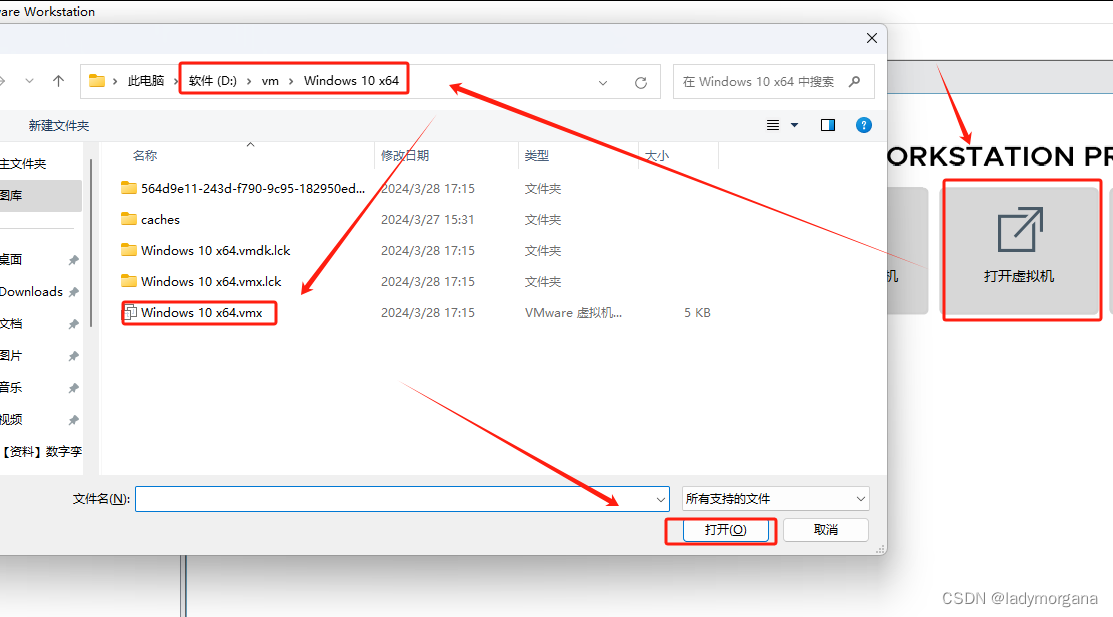
Task: Click the 文件名 input field
Action: click(402, 499)
